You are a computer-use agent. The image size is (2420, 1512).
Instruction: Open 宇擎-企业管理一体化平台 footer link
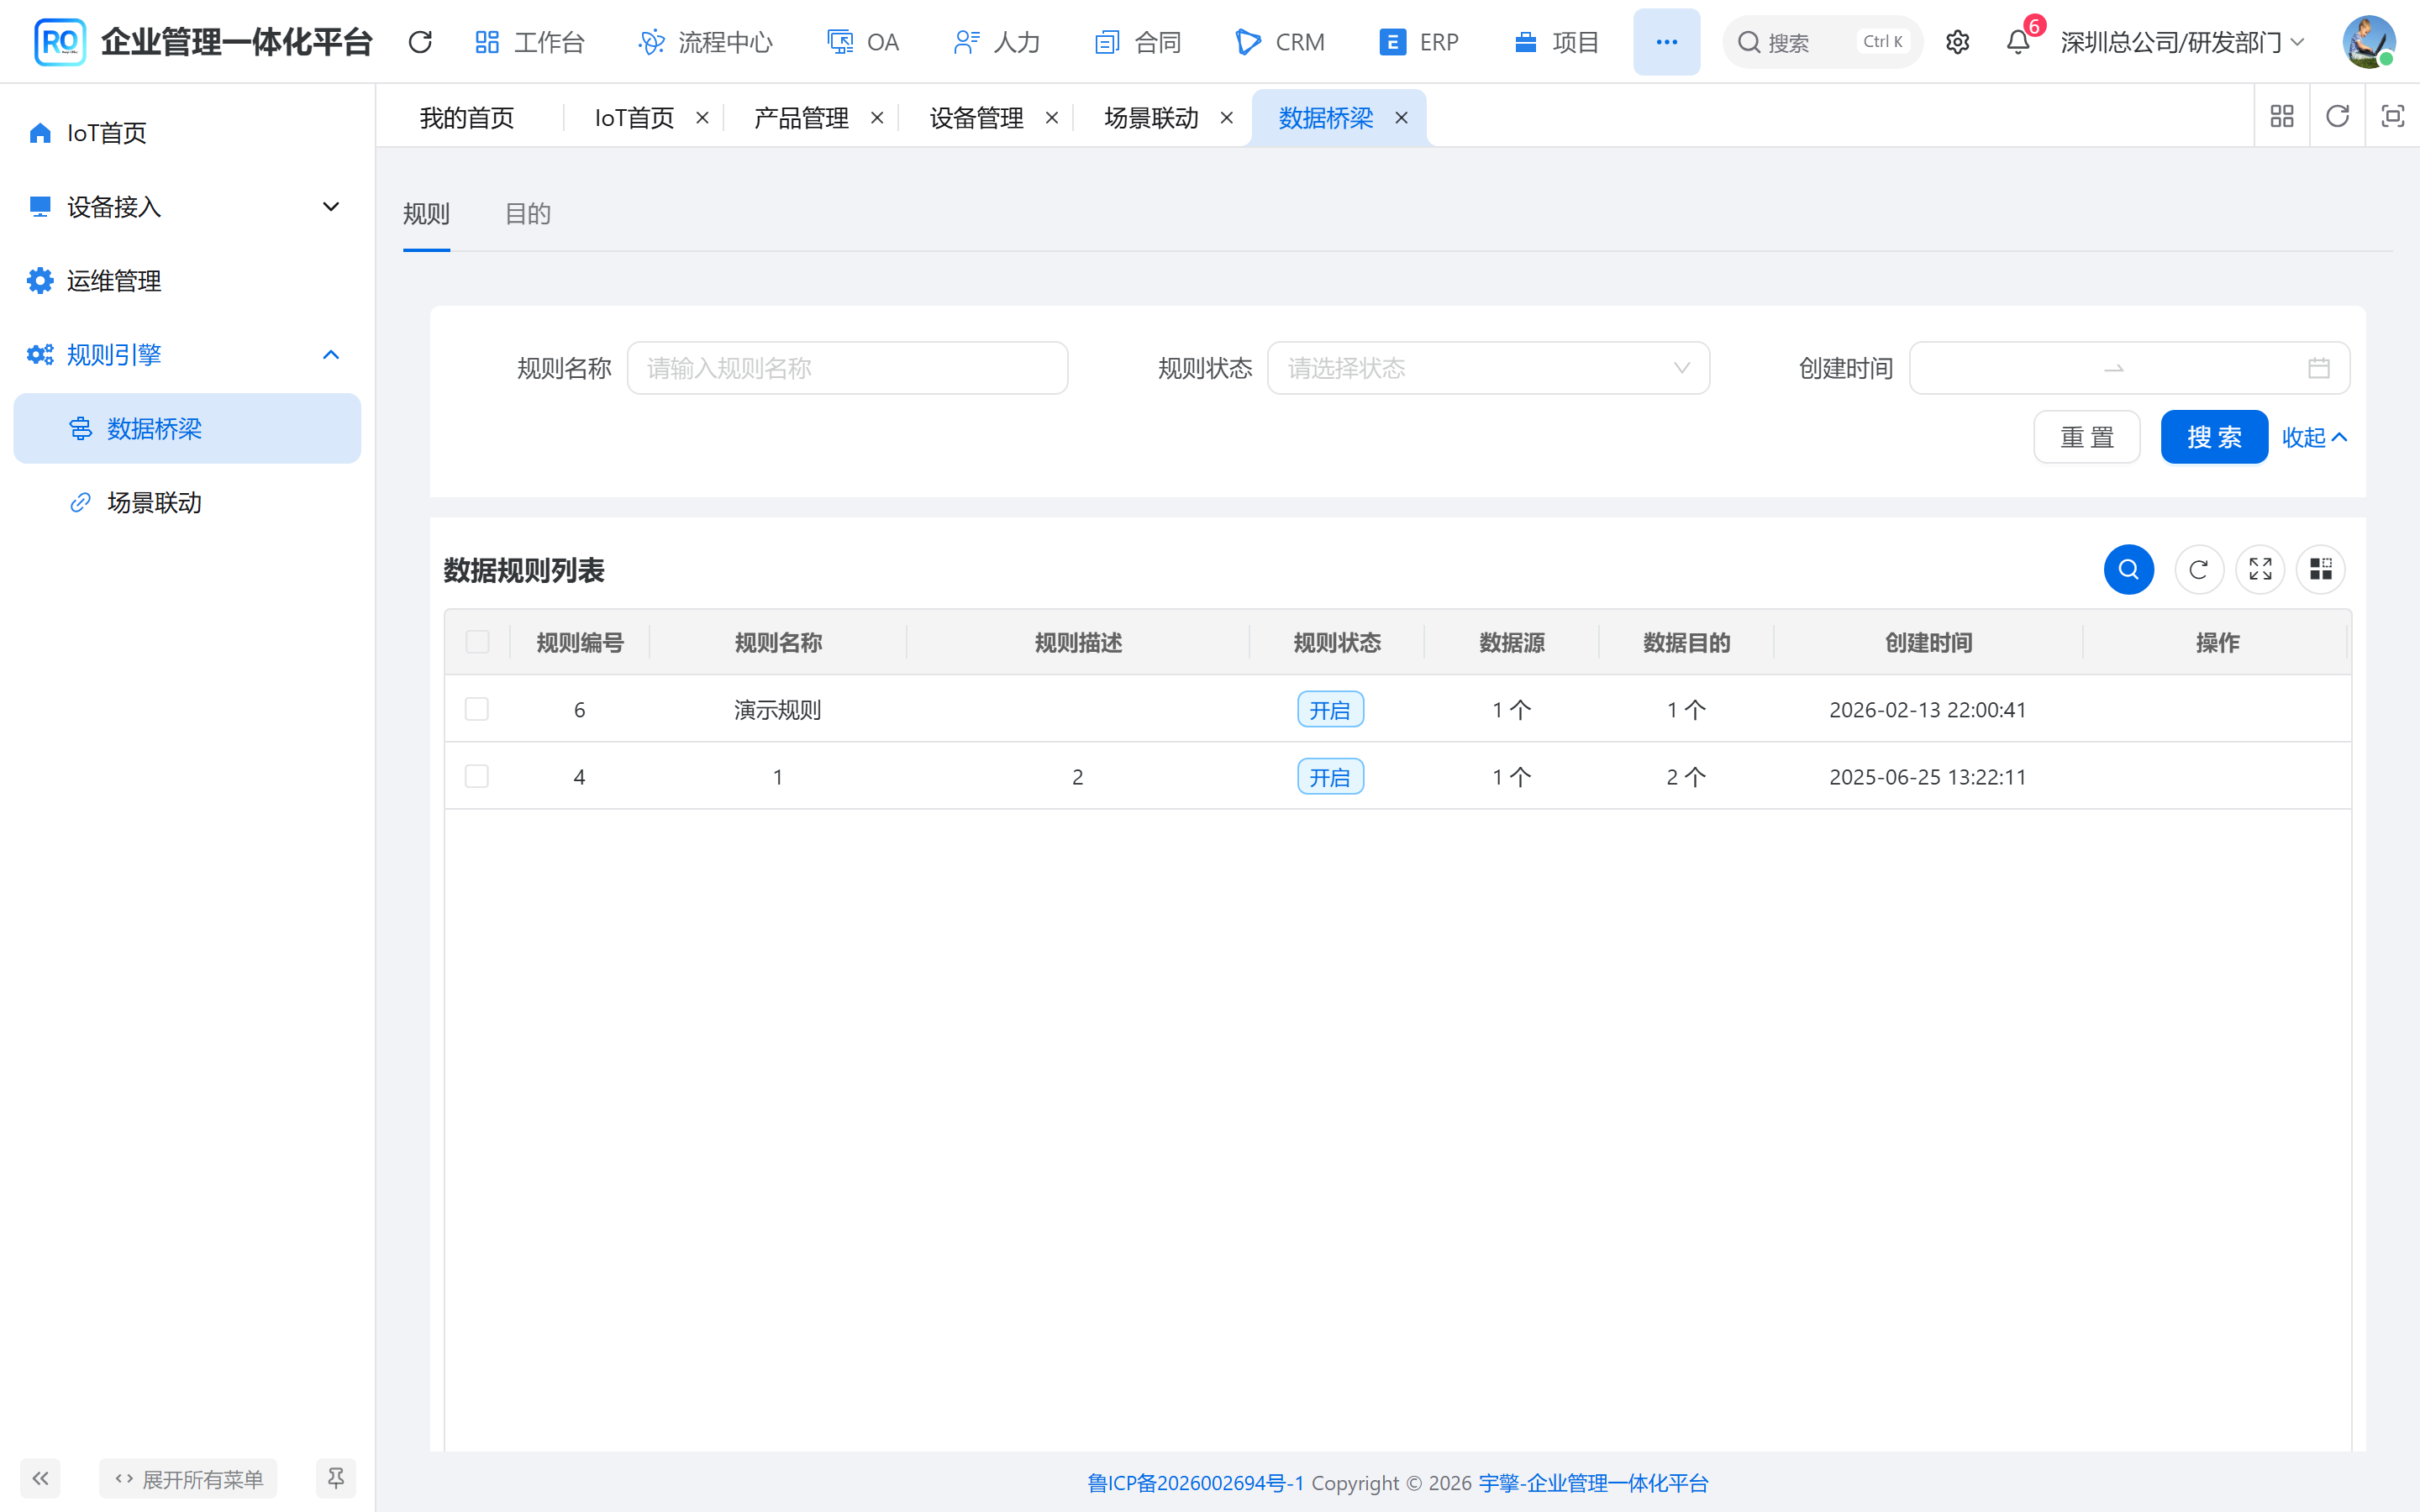[x=1593, y=1483]
